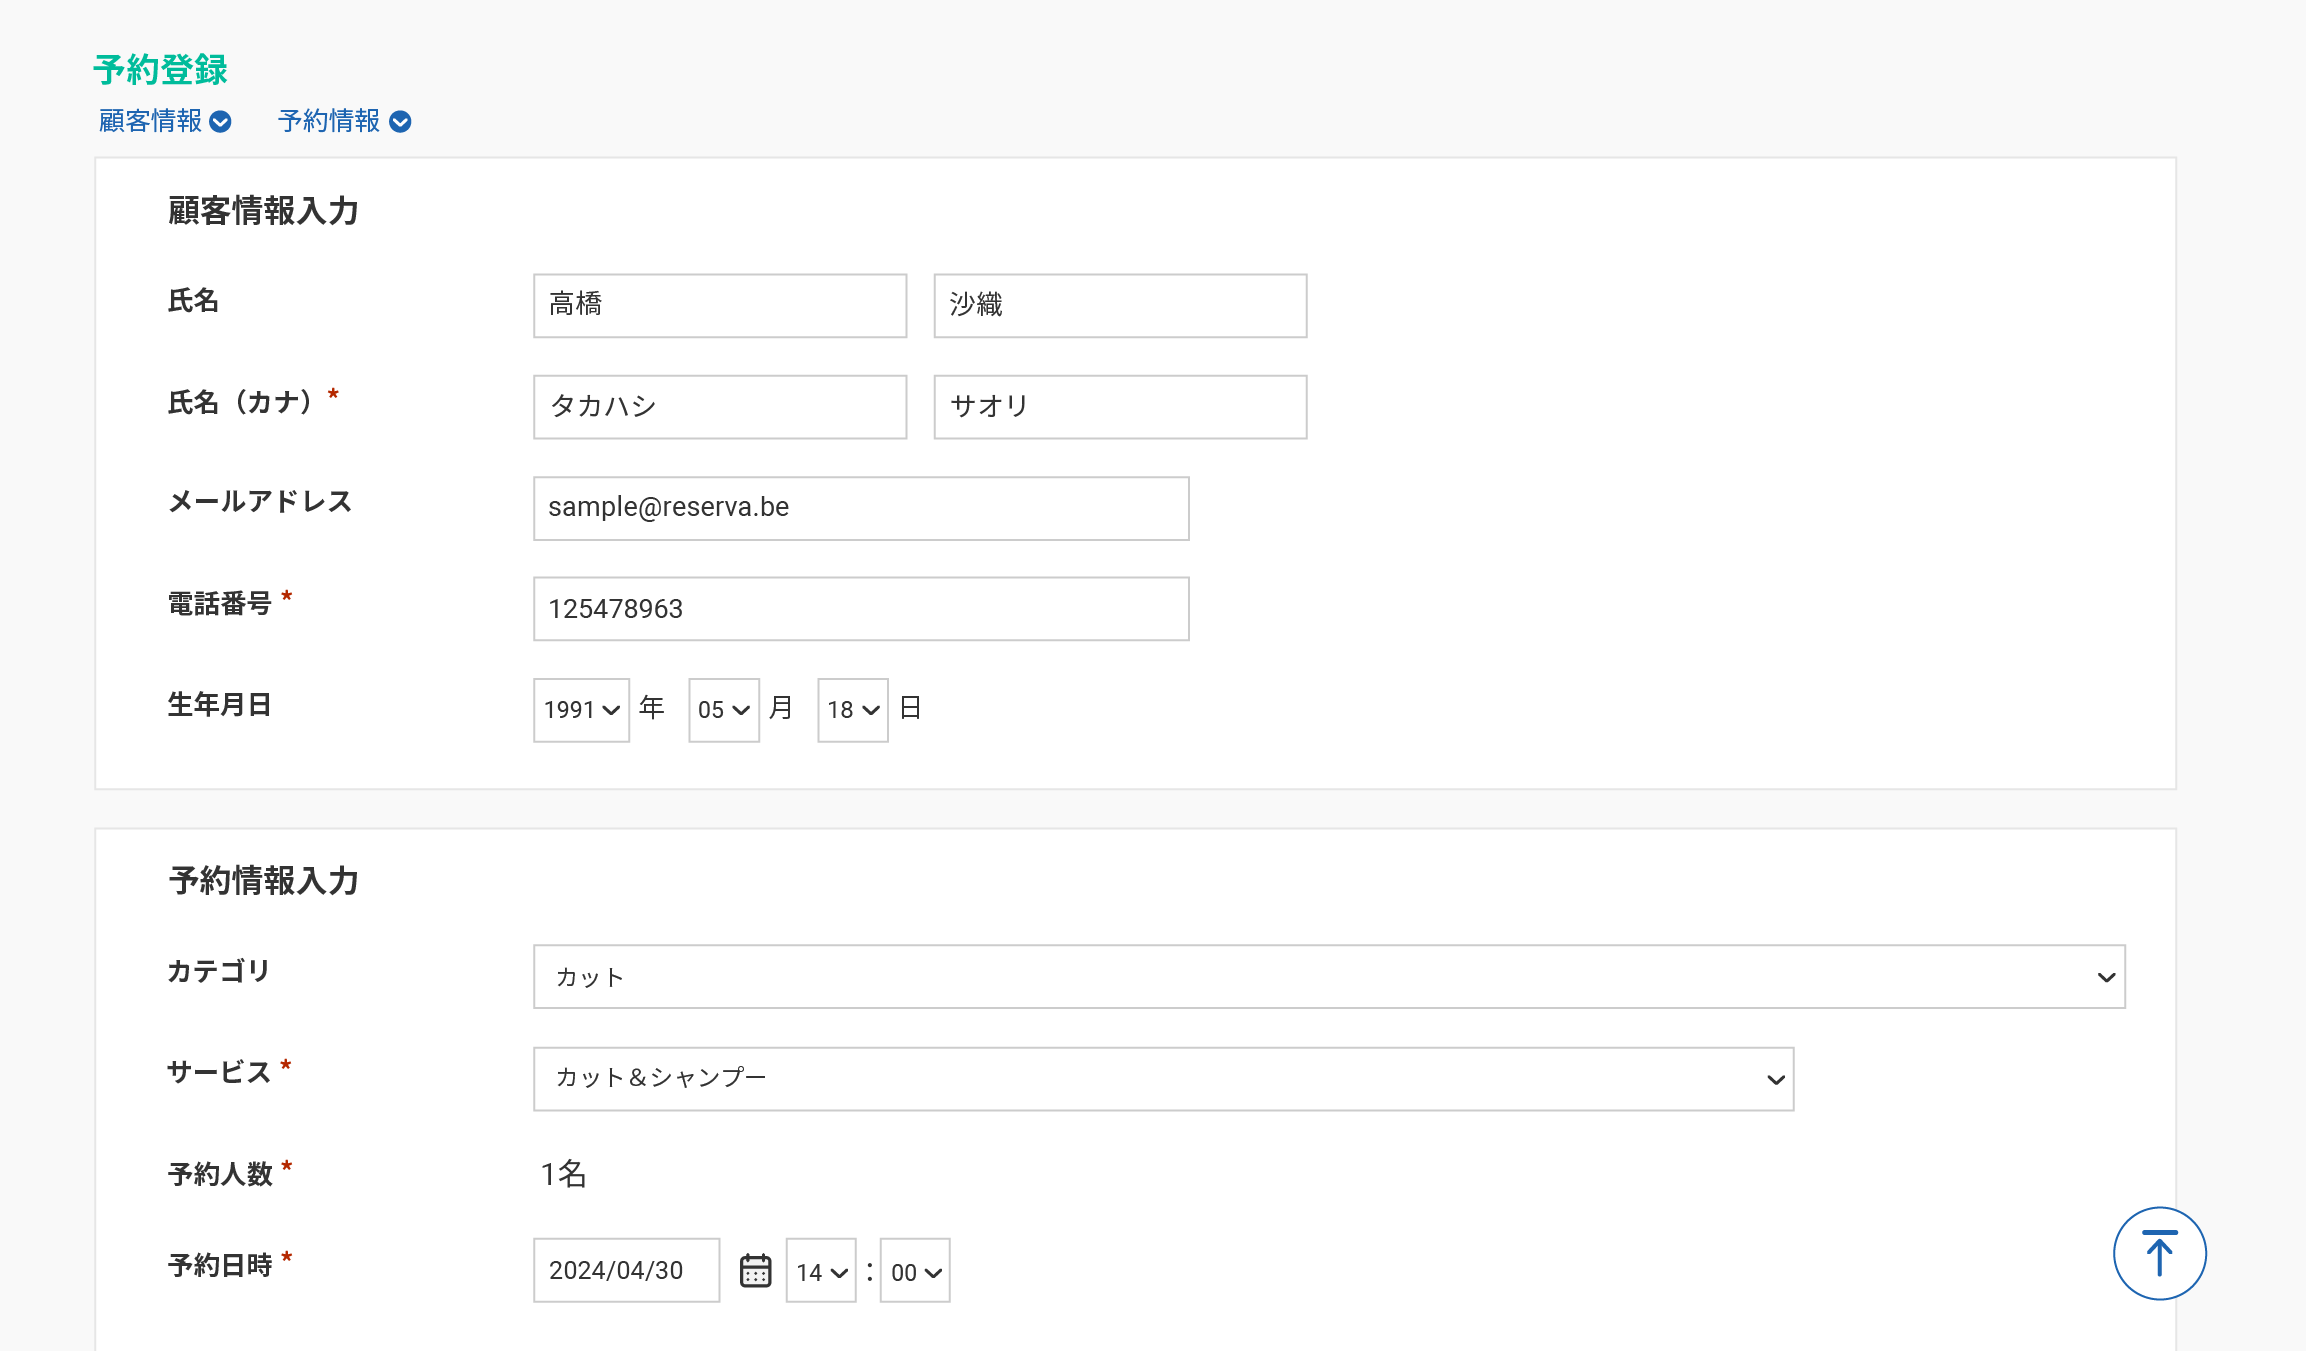The width and height of the screenshot is (2306, 1351).
Task: Click the scroll-to-top arrow button
Action: click(x=2159, y=1254)
